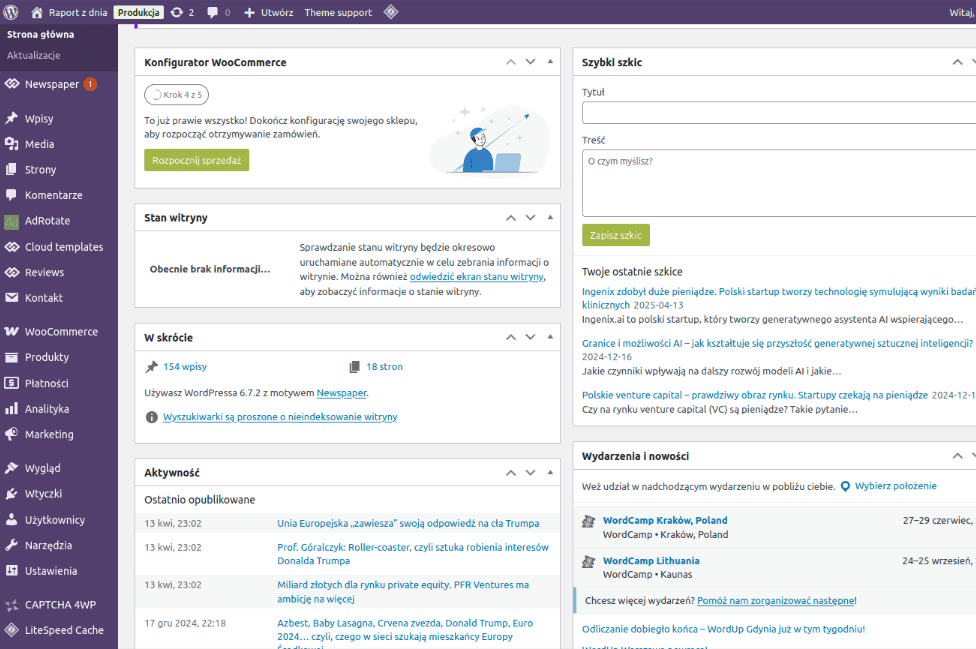Click the Strony pages icon

[x=12, y=169]
